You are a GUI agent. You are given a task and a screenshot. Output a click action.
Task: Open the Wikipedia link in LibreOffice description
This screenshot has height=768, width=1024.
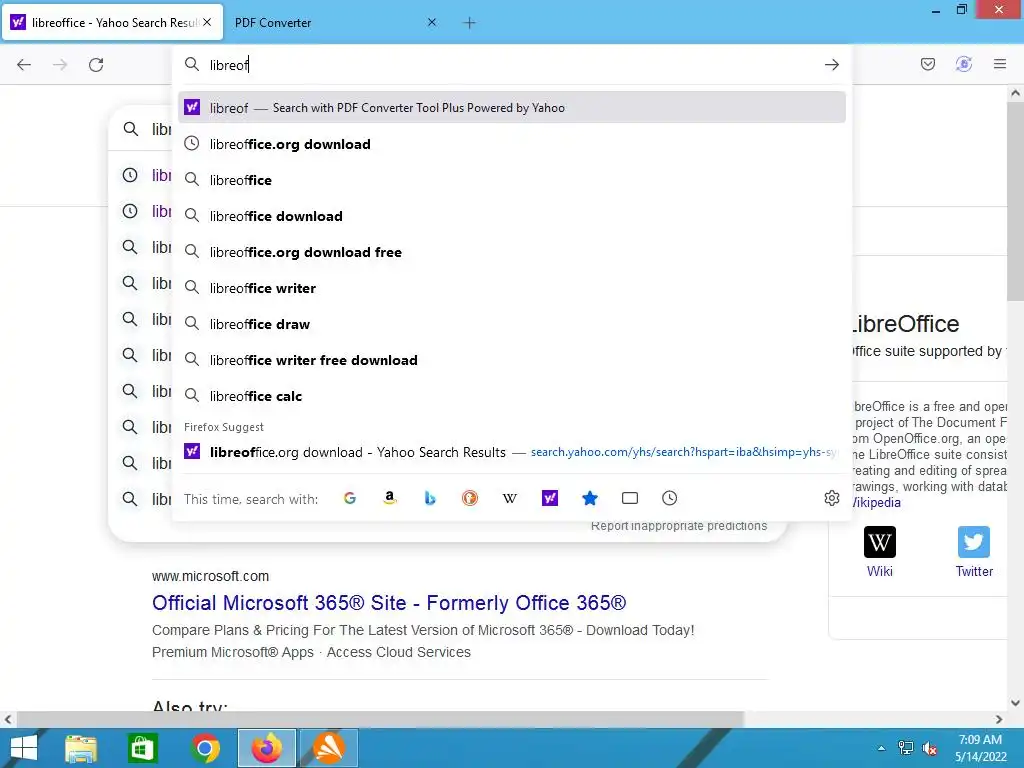pos(877,502)
